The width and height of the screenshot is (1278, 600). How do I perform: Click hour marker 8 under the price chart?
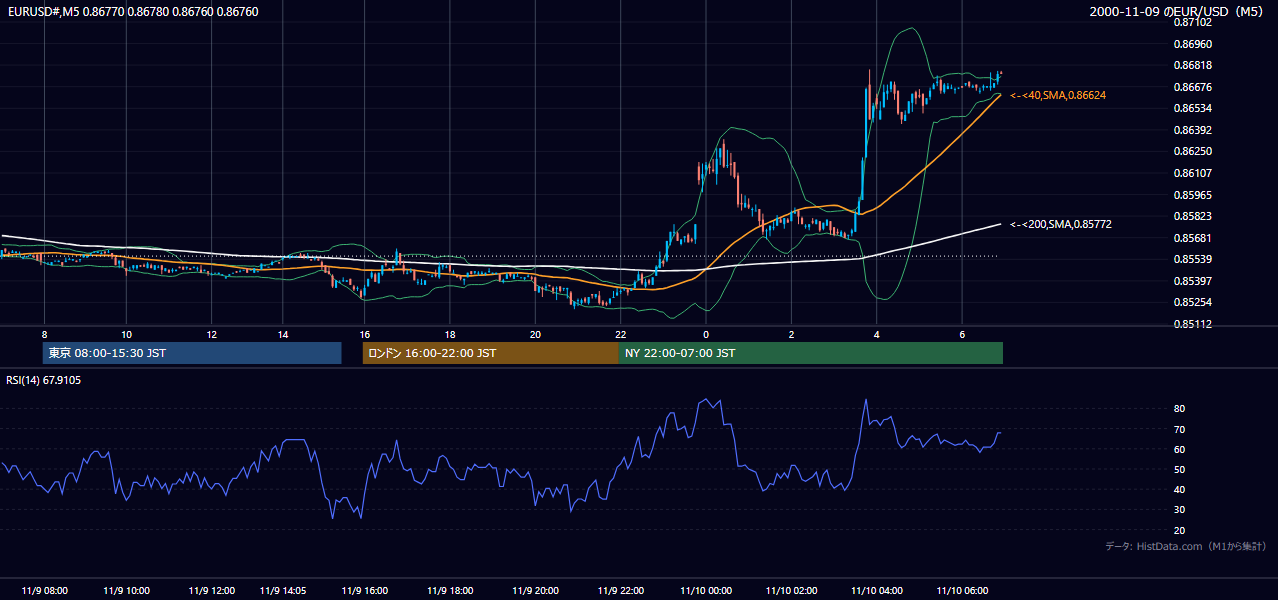point(44,334)
